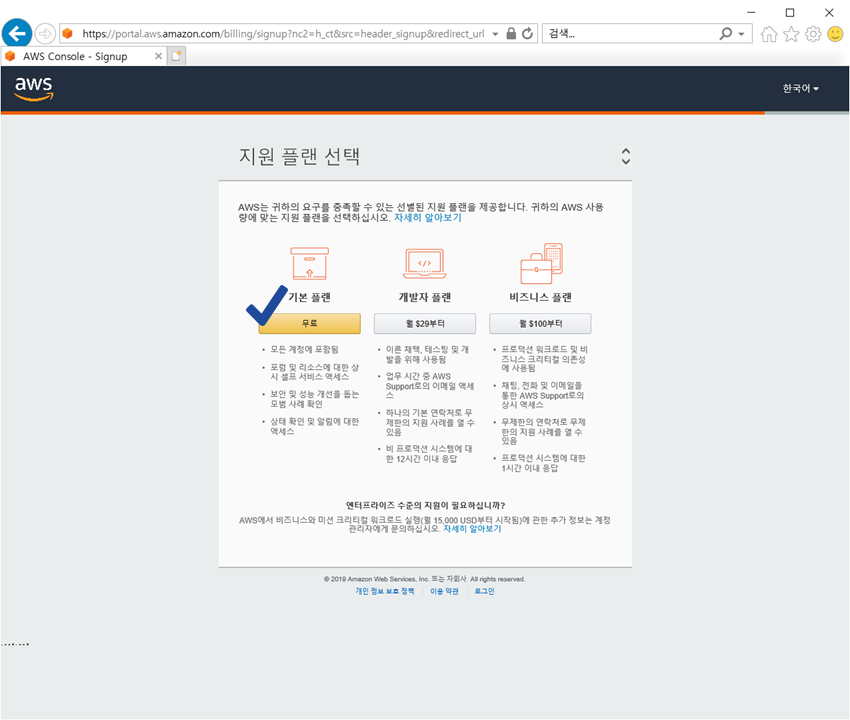The width and height of the screenshot is (850, 720).
Task: Open the enterprise 자세히 알아보기 link
Action: 472,529
